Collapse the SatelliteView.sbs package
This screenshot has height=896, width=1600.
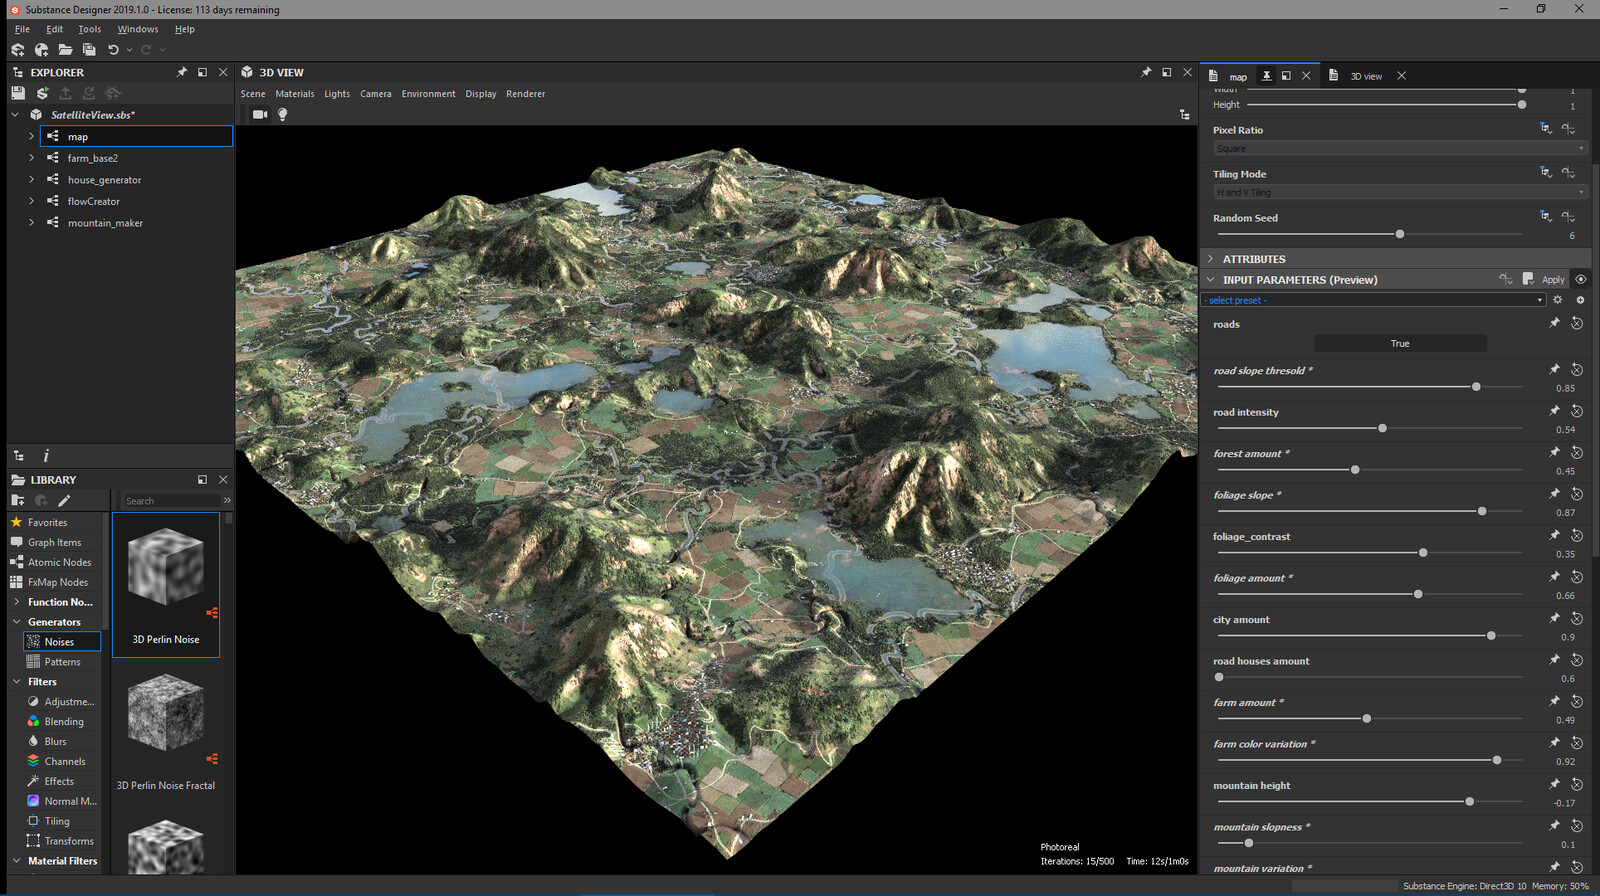click(15, 114)
